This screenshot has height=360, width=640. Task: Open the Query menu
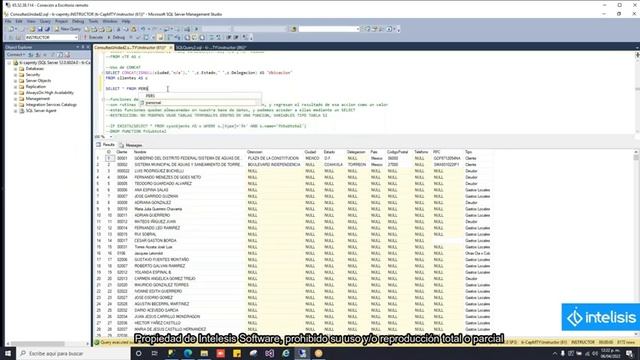[x=45, y=21]
